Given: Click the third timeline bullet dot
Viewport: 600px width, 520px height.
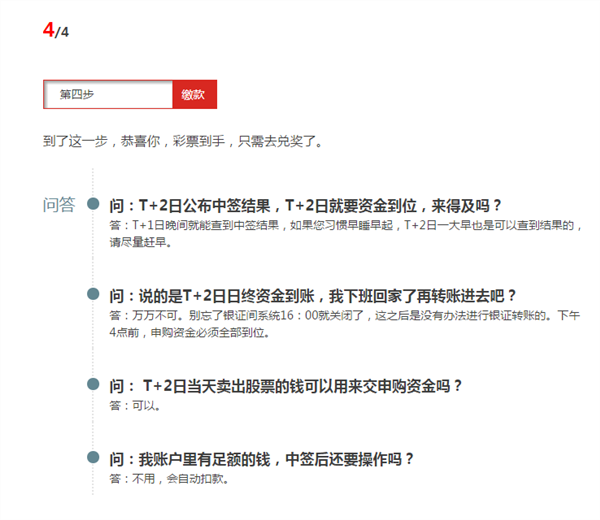Looking at the screenshot, I should point(93,384).
